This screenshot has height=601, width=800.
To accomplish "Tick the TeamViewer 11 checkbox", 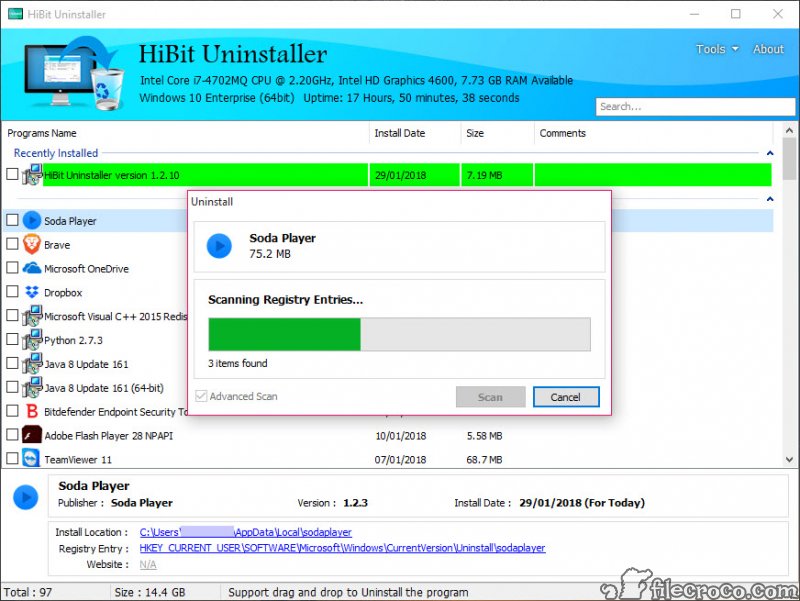I will click(12, 458).
